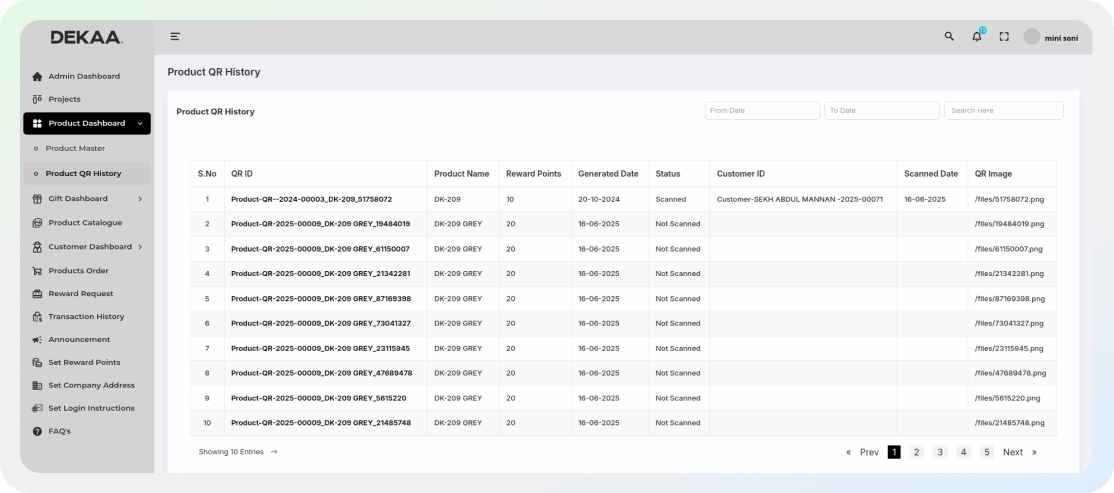Open the search magnifier icon in header
Viewport: 1114px width, 493px height.
click(x=948, y=37)
